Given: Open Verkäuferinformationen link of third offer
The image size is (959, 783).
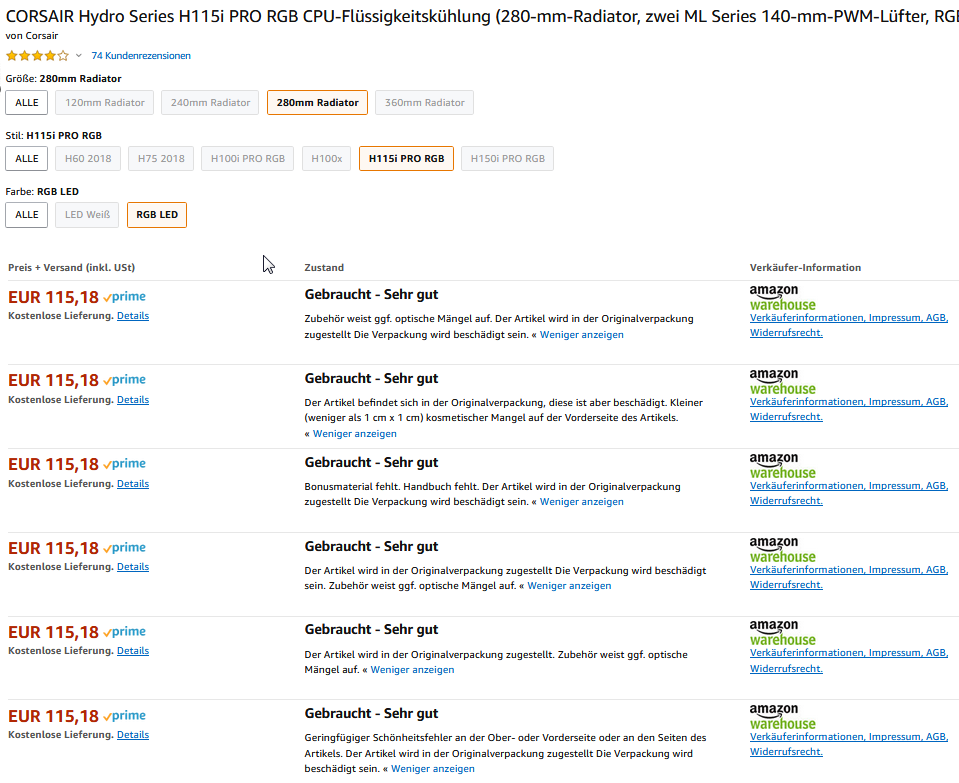Looking at the screenshot, I should pyautogui.click(x=849, y=486).
